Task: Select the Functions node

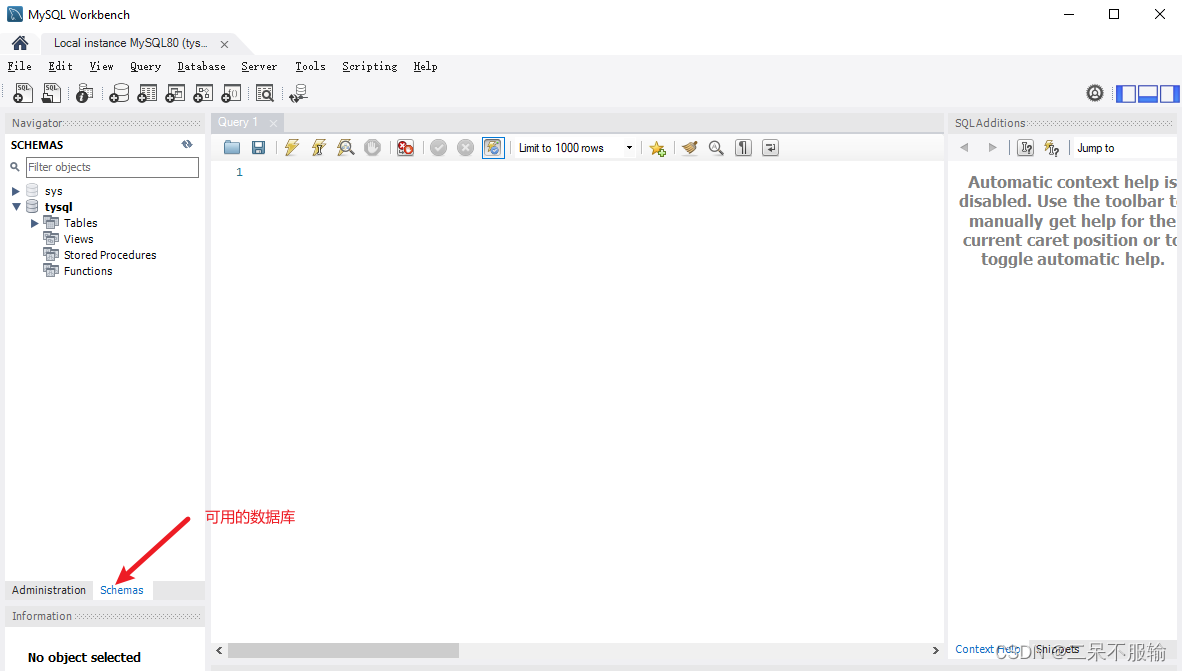Action: click(x=88, y=271)
